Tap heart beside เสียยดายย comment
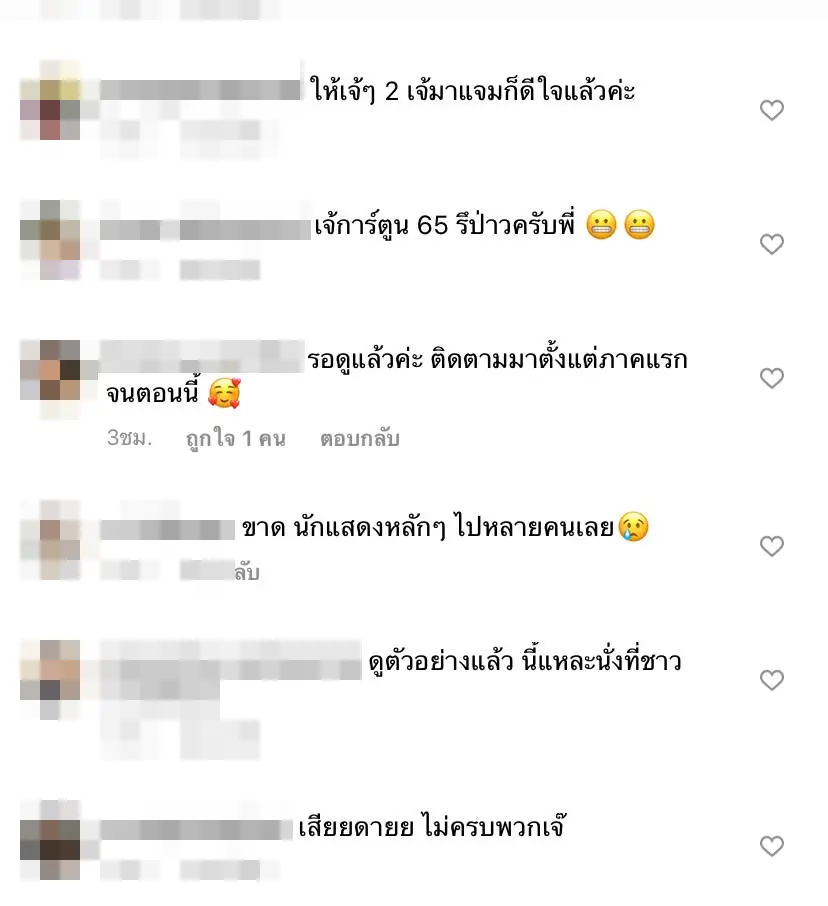Viewport: 828px width, 906px height. click(771, 846)
